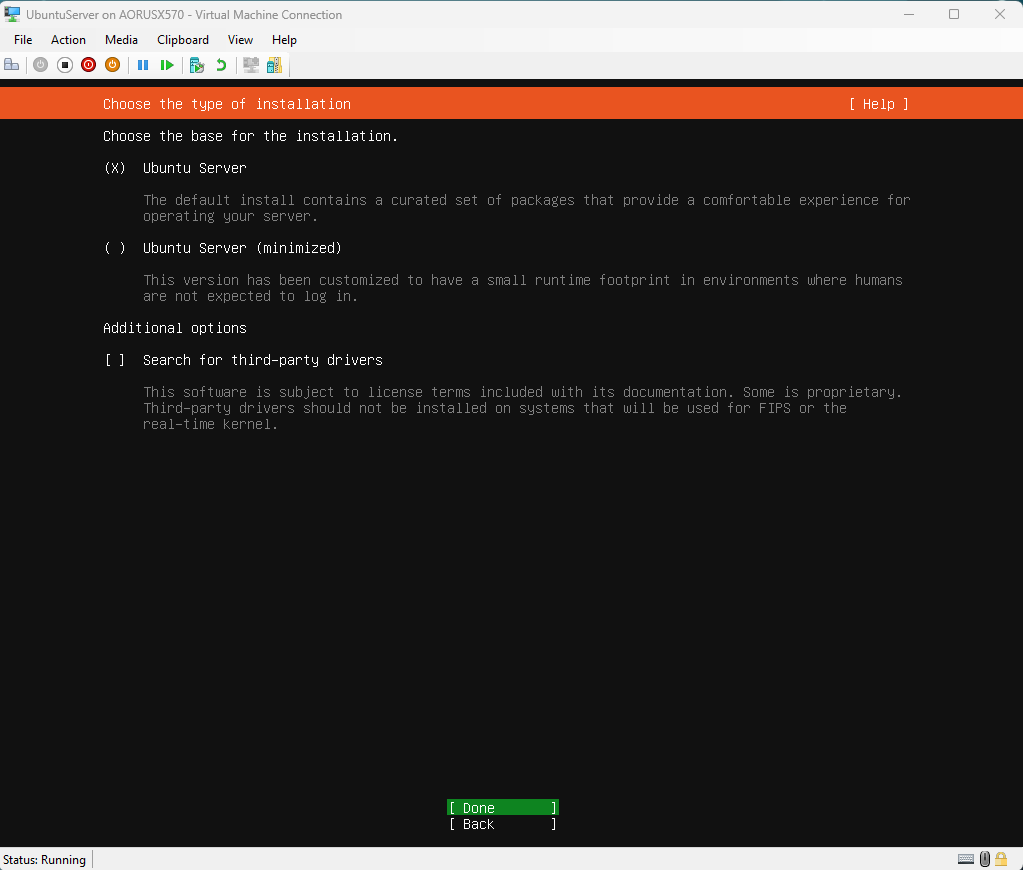Click the keyboard status icon
Viewport: 1023px width, 870px height.
pyautogui.click(x=966, y=859)
